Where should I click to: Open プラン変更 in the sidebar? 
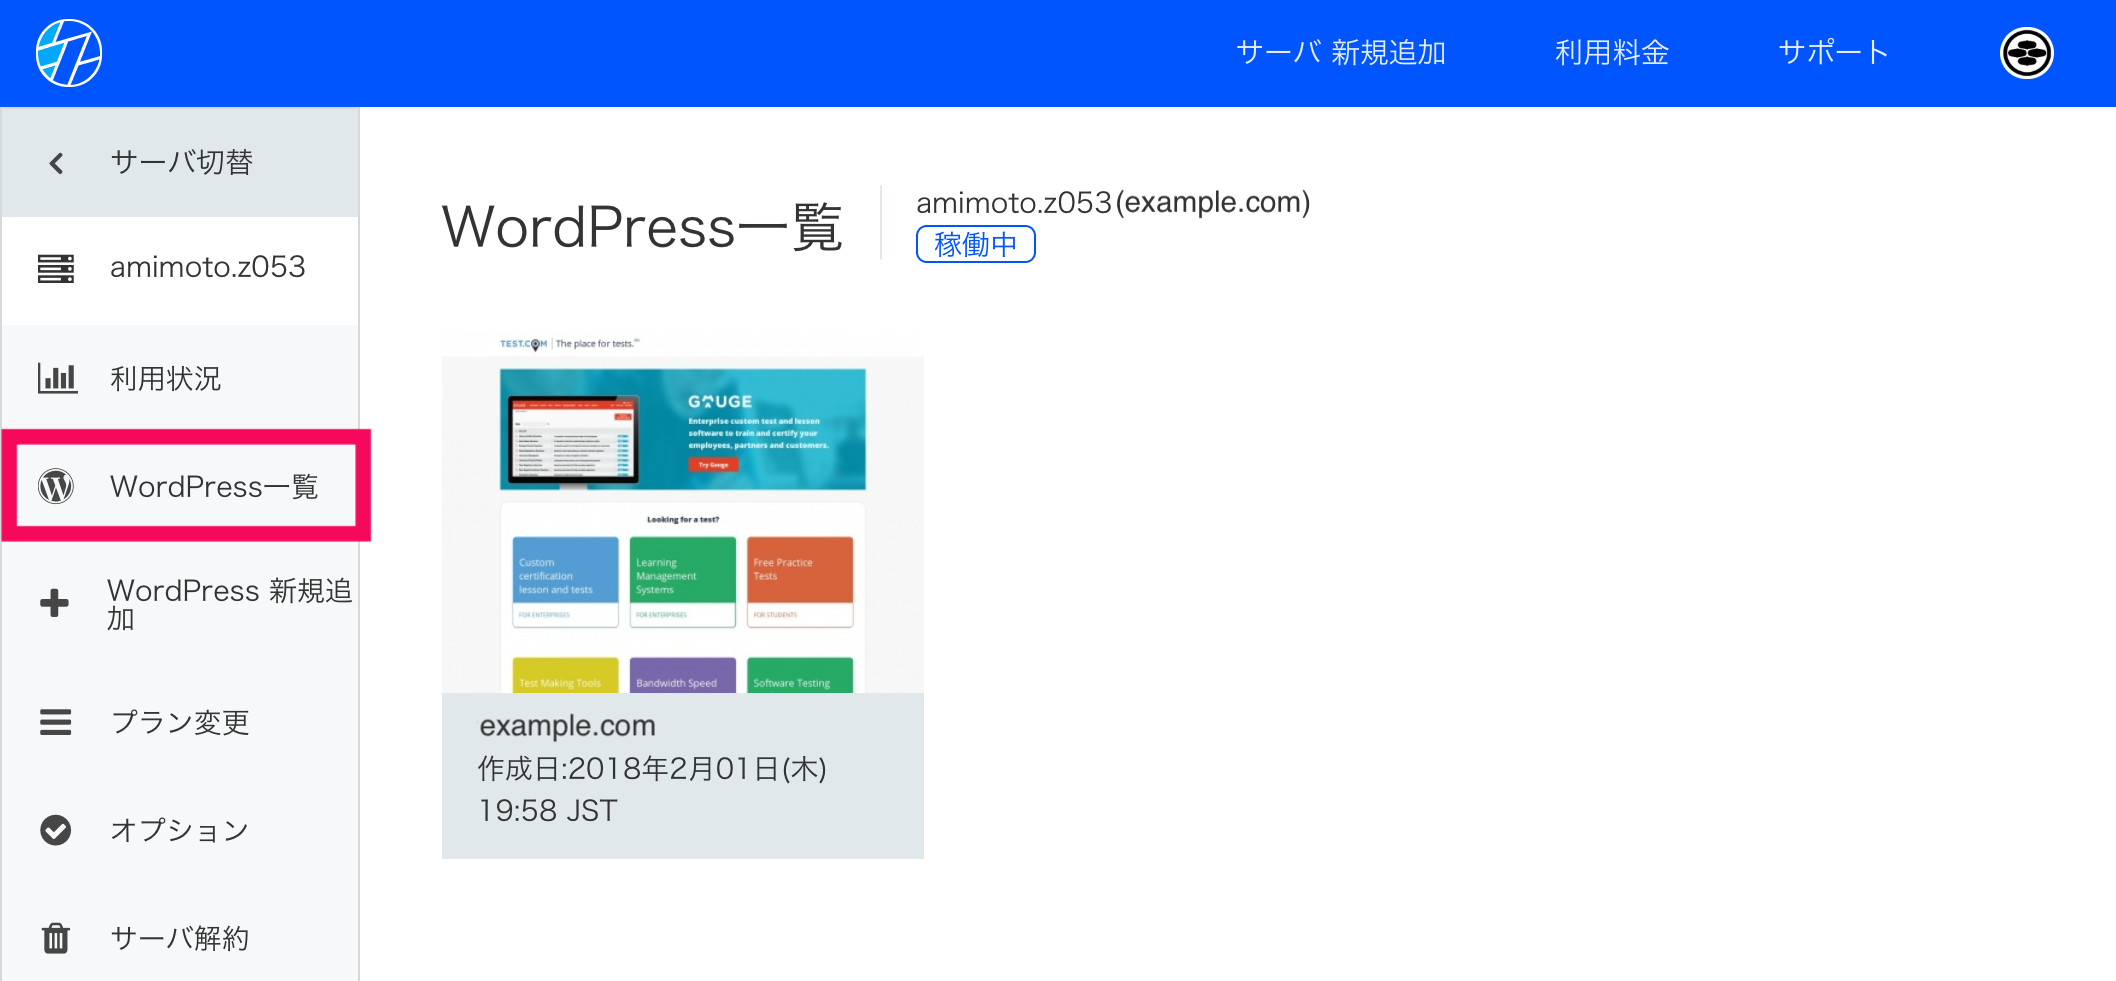pos(181,722)
